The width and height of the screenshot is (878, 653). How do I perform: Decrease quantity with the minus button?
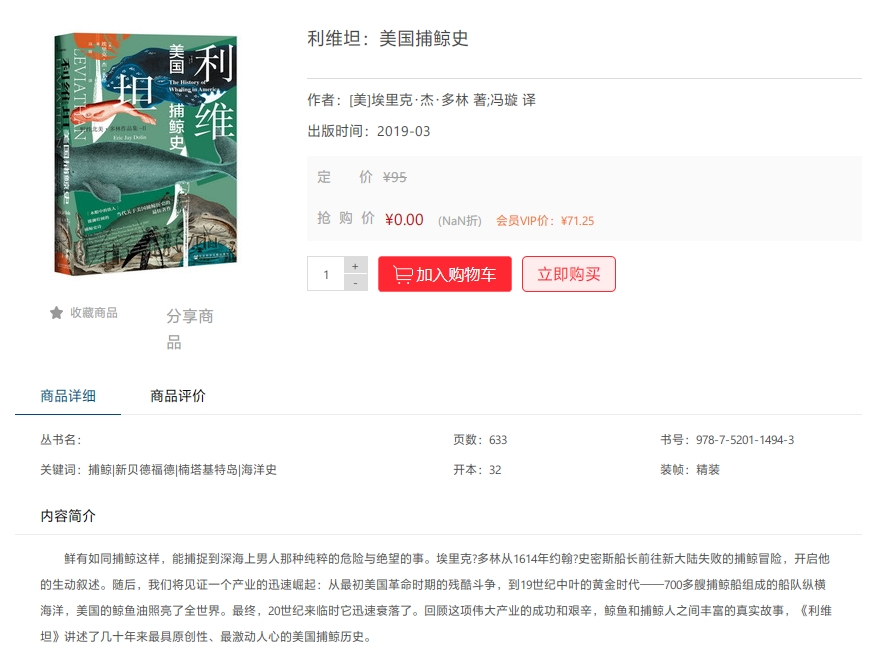tap(355, 283)
